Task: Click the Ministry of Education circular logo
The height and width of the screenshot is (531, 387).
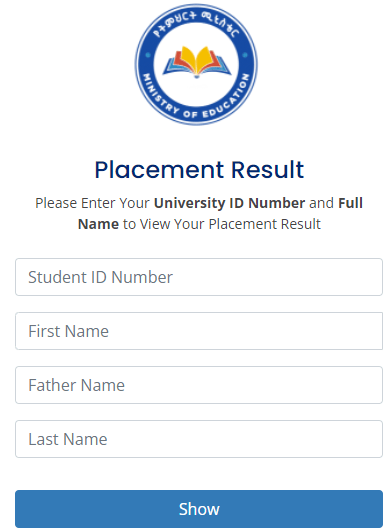Action: [196, 64]
